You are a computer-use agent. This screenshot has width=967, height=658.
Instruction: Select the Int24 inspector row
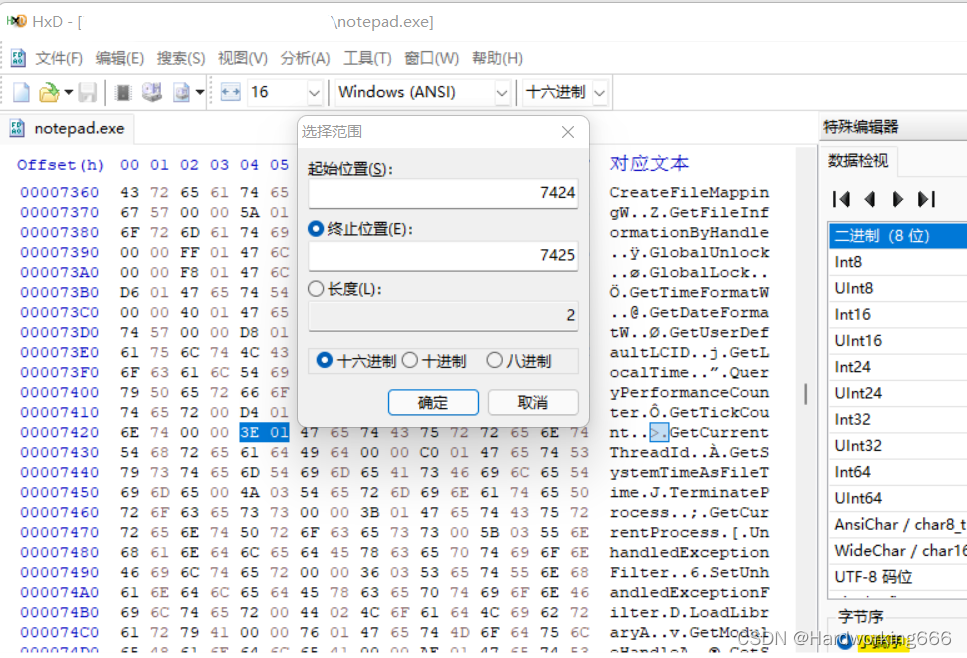click(x=898, y=367)
